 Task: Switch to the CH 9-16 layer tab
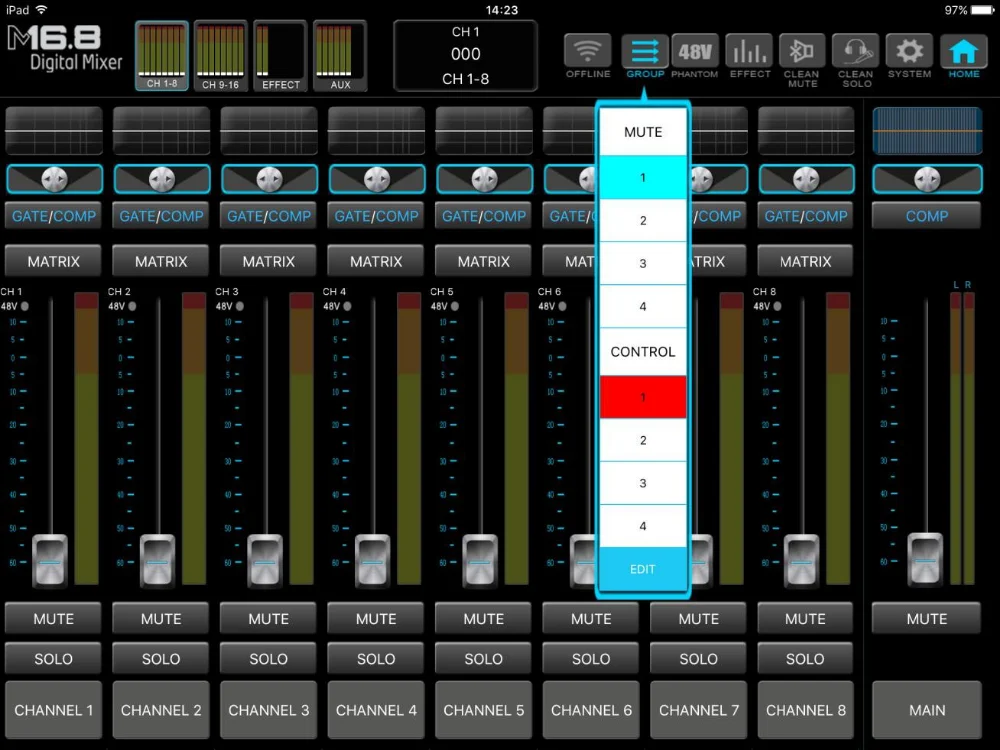tap(221, 55)
